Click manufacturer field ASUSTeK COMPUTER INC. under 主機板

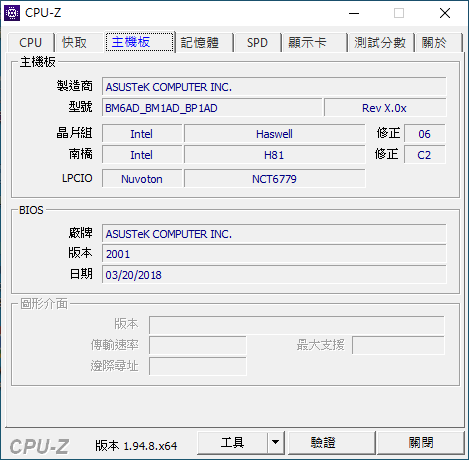coord(274,87)
